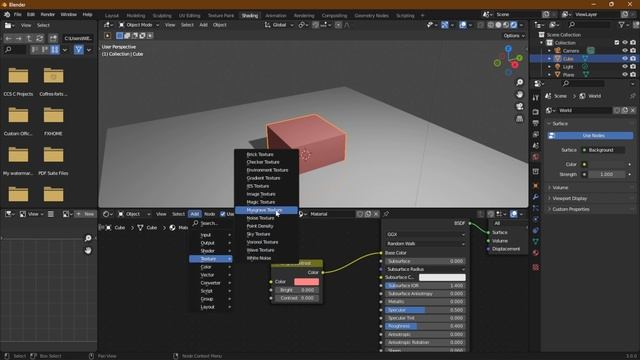Open the Physics properties tab
The width and height of the screenshot is (640, 360).
click(536, 219)
